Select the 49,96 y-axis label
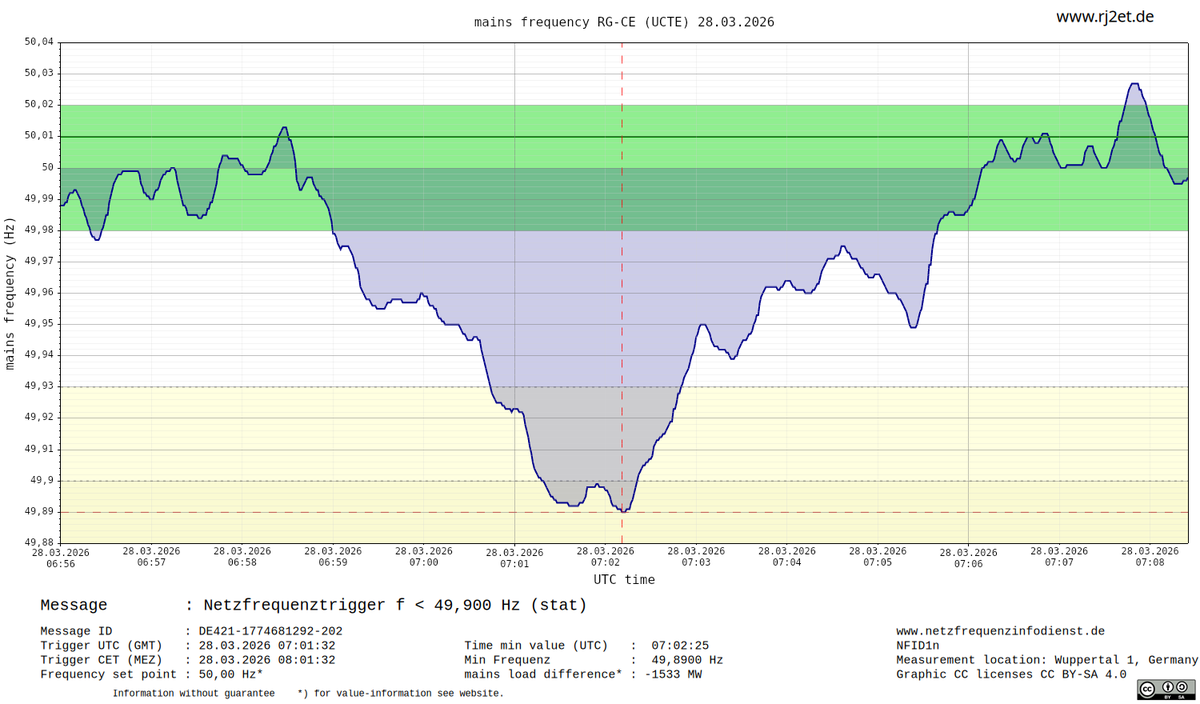Image resolution: width=1200 pixels, height=704 pixels. (x=38, y=292)
